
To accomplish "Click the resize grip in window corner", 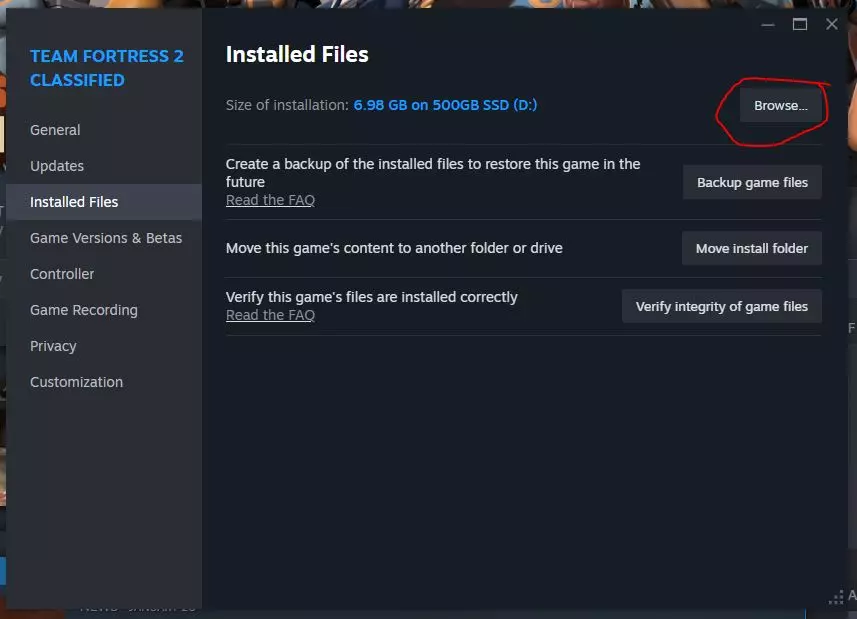I will pos(836,598).
